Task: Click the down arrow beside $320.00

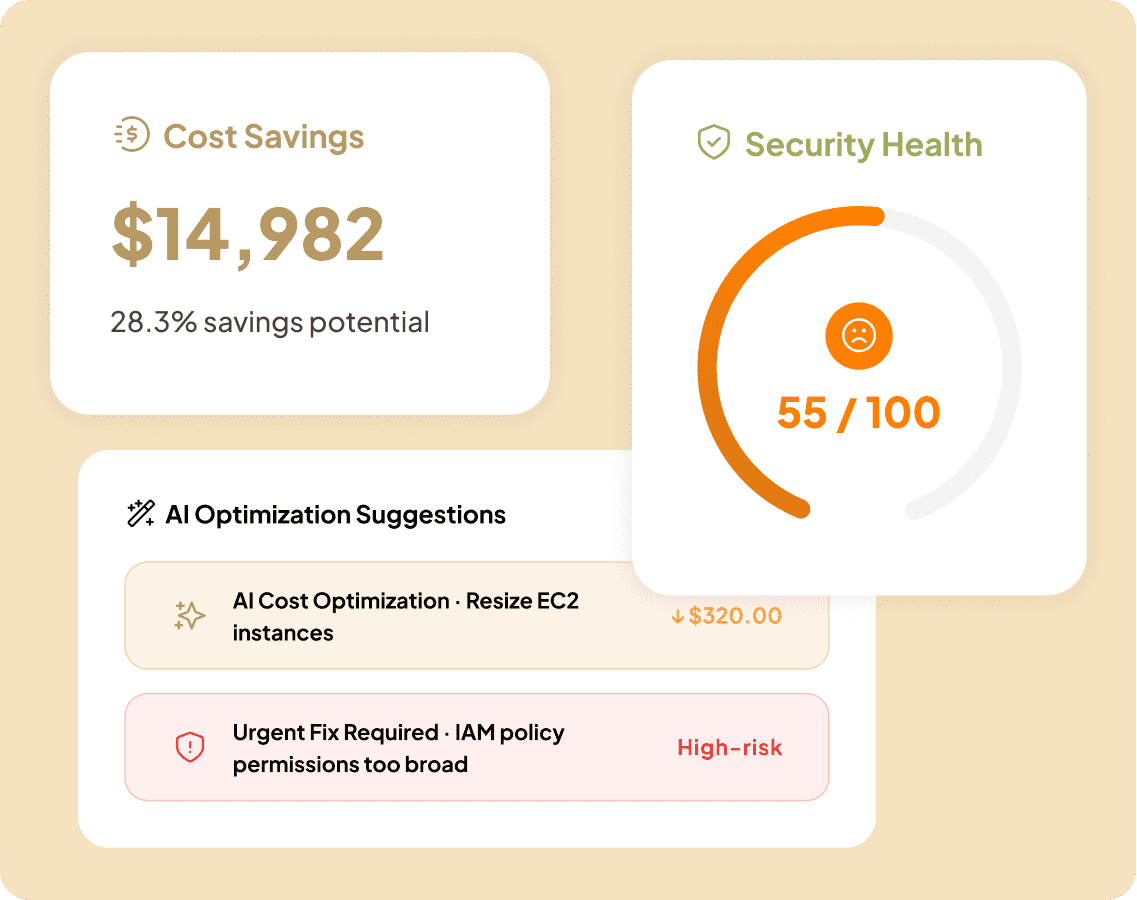Action: (678, 616)
